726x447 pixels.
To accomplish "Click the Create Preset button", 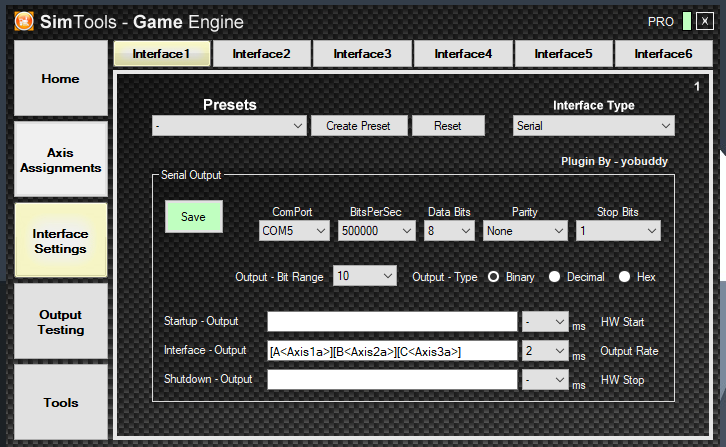I will click(358, 126).
